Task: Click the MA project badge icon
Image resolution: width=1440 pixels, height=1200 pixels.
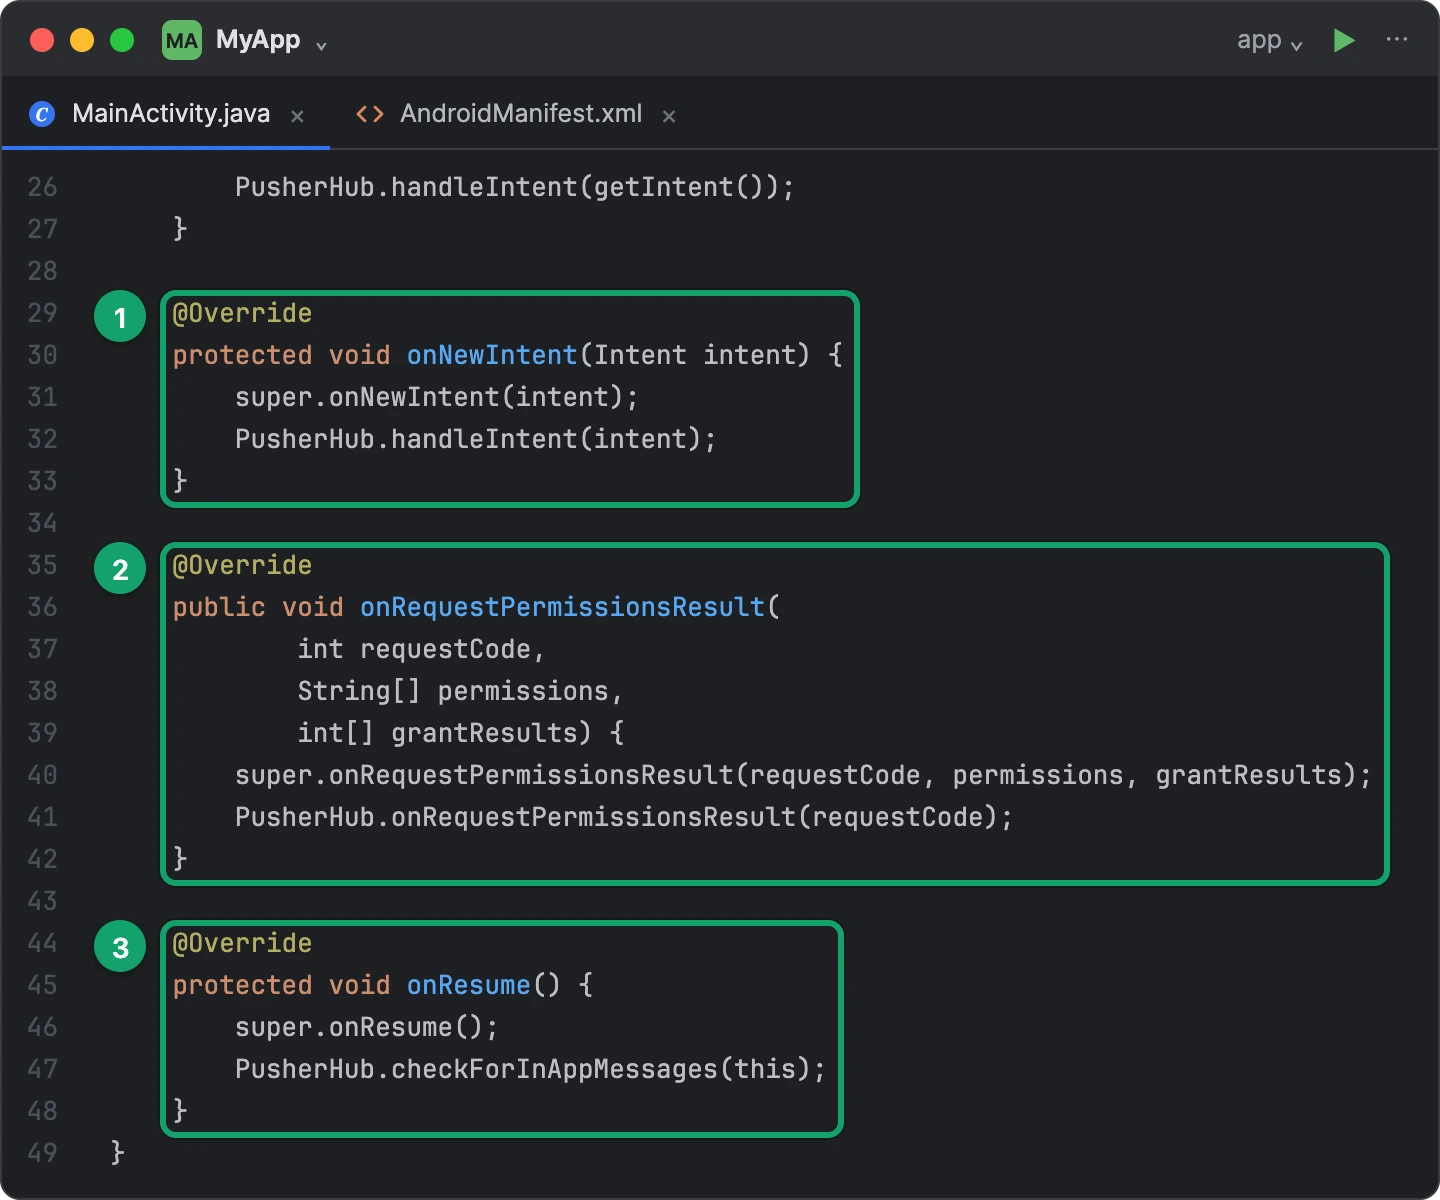Action: pos(182,41)
